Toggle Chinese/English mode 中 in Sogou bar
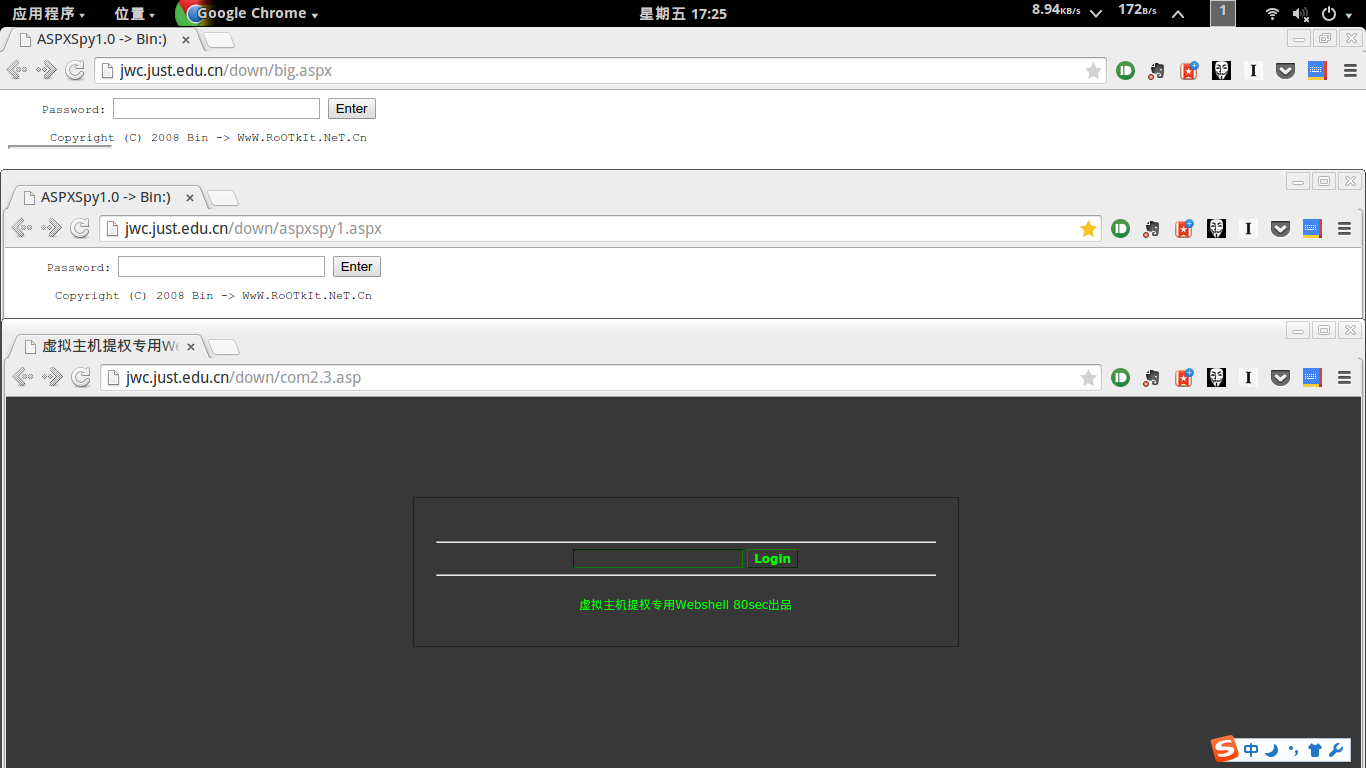 [1252, 750]
